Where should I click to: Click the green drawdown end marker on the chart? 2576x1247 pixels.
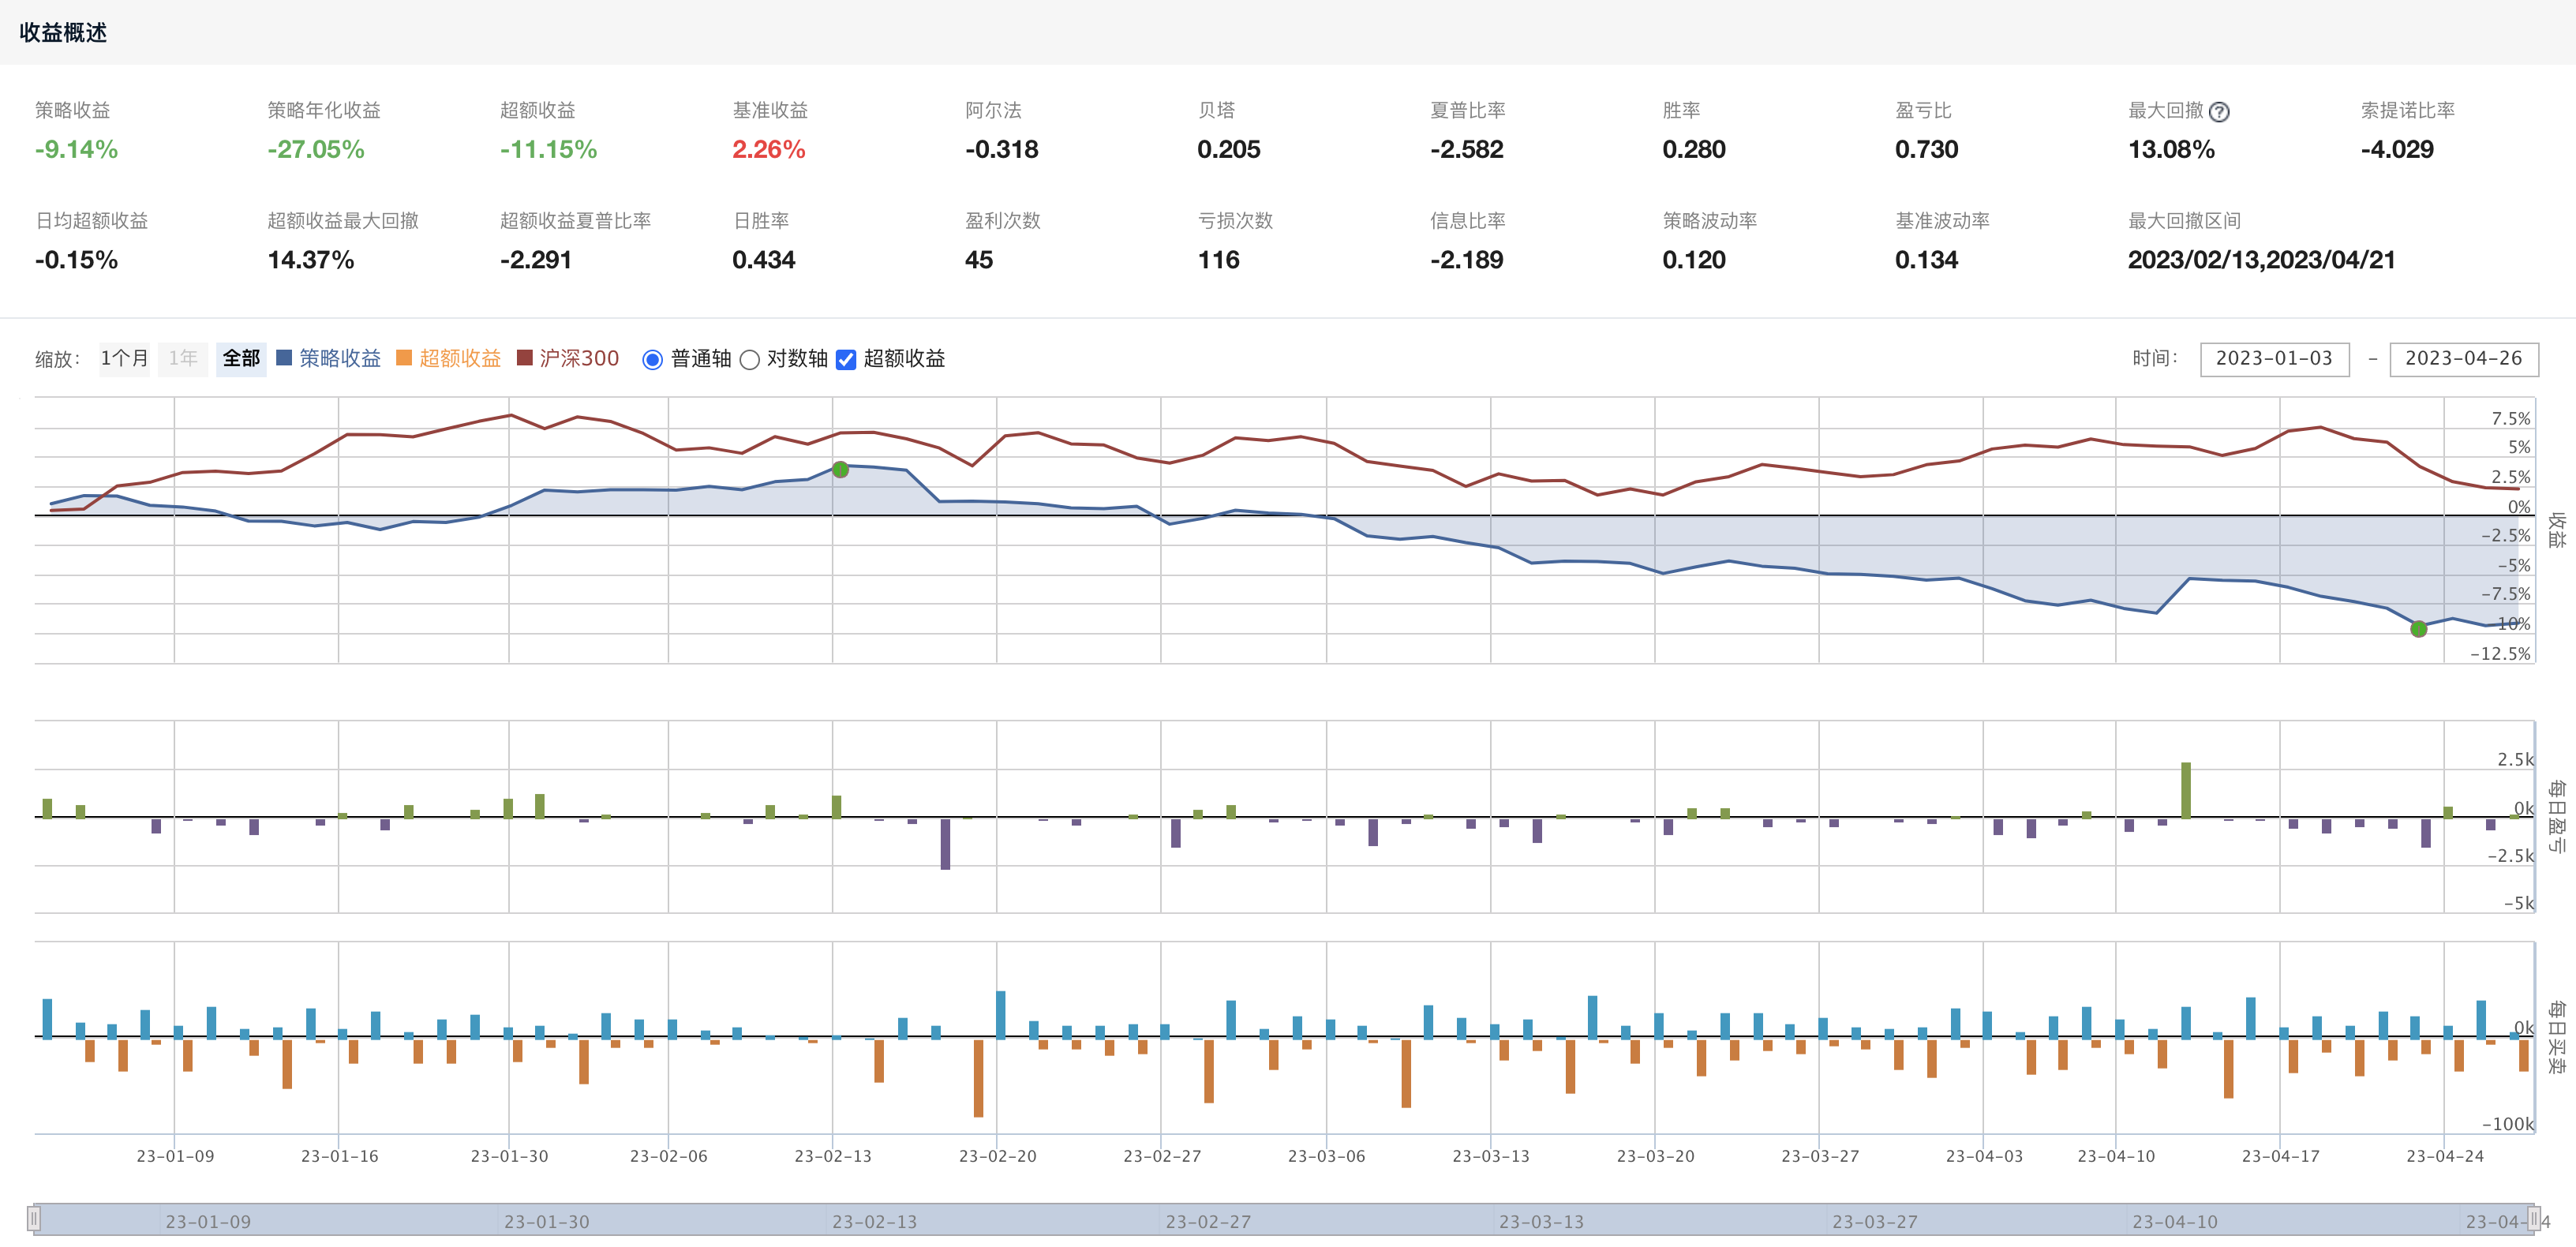[2418, 629]
